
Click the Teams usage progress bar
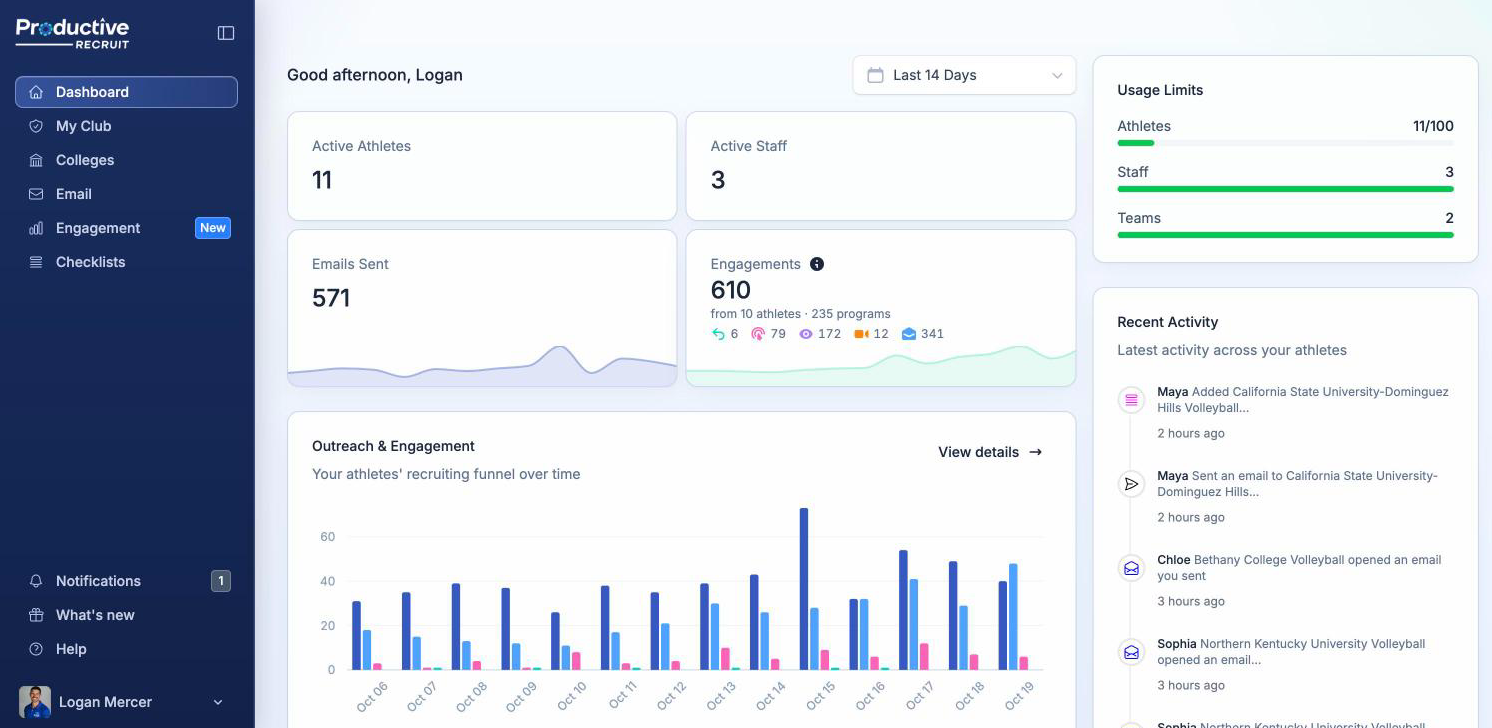(x=1285, y=235)
